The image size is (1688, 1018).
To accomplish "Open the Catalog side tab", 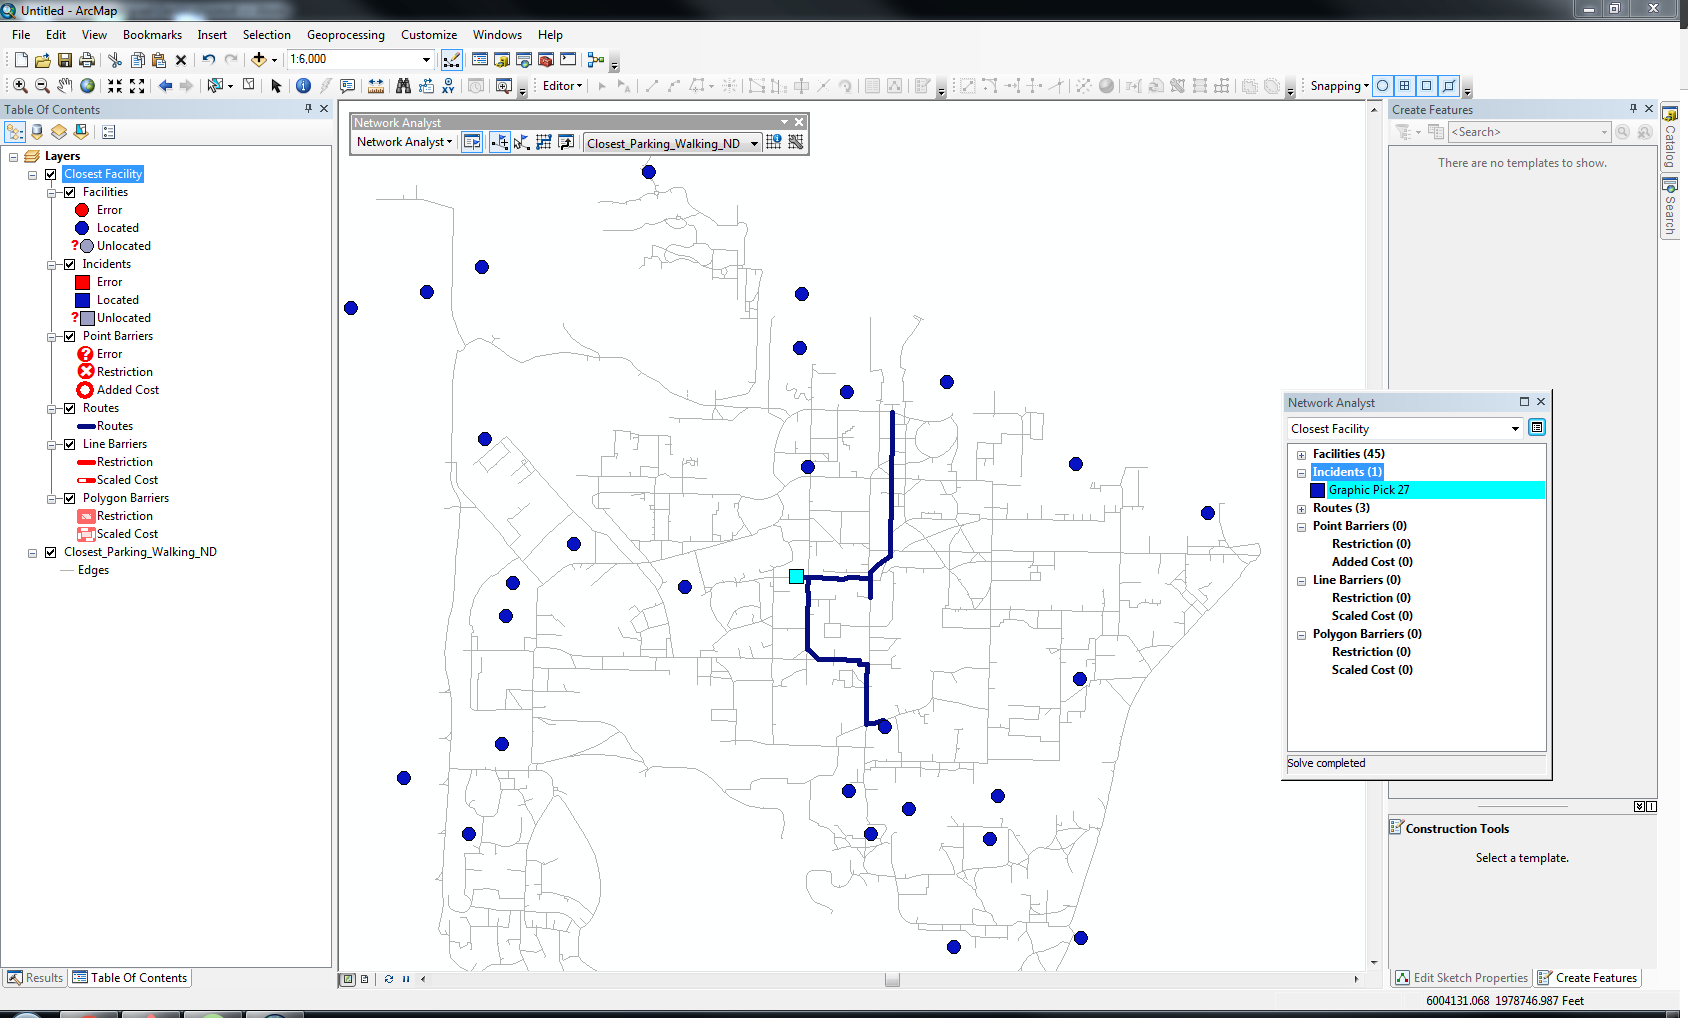I will coord(1670,137).
